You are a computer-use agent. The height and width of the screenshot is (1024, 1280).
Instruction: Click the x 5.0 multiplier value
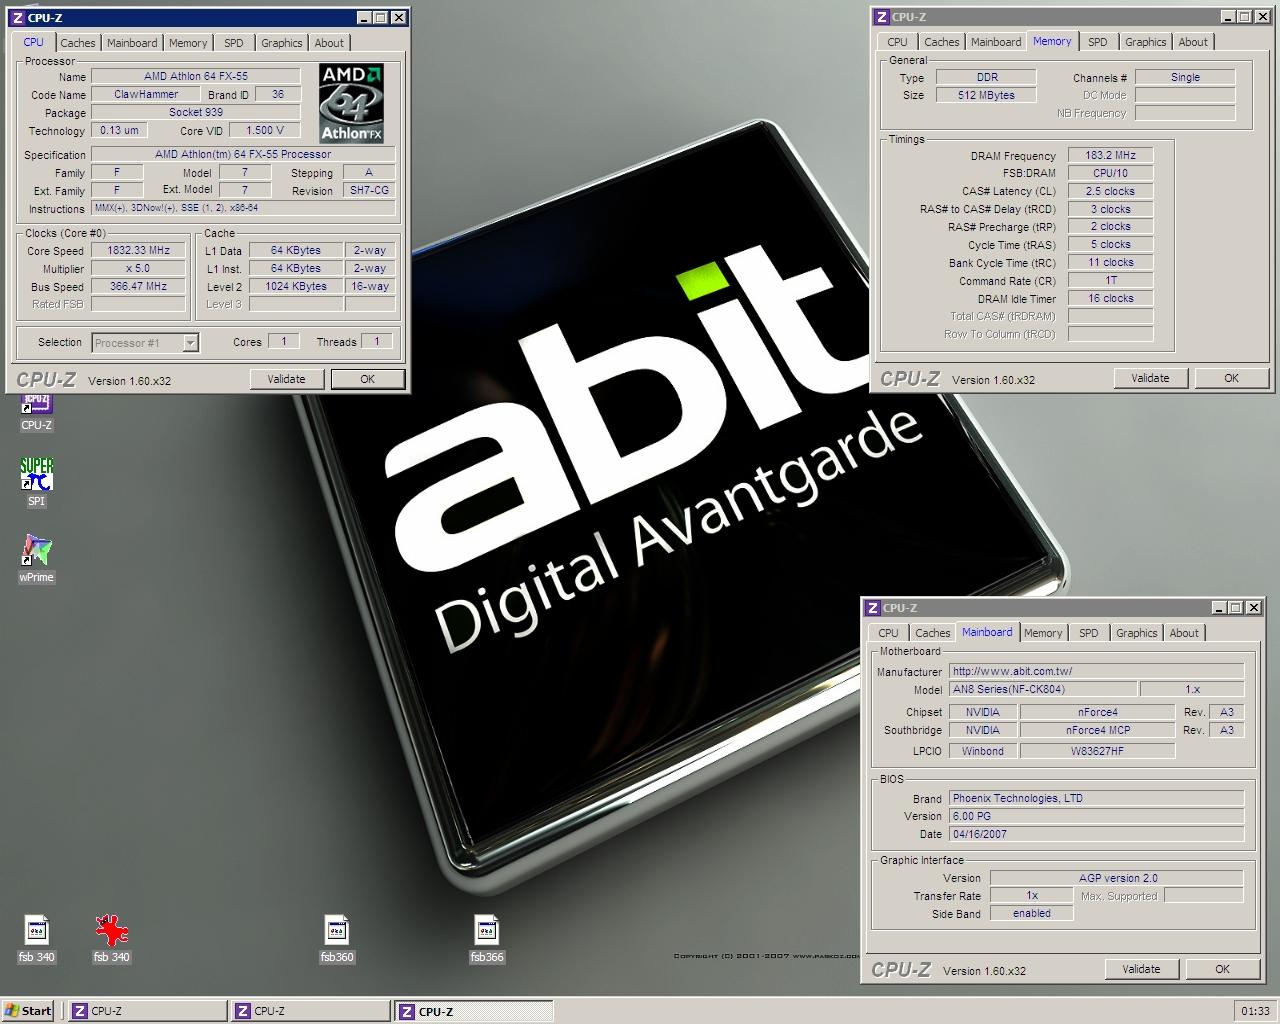click(139, 269)
